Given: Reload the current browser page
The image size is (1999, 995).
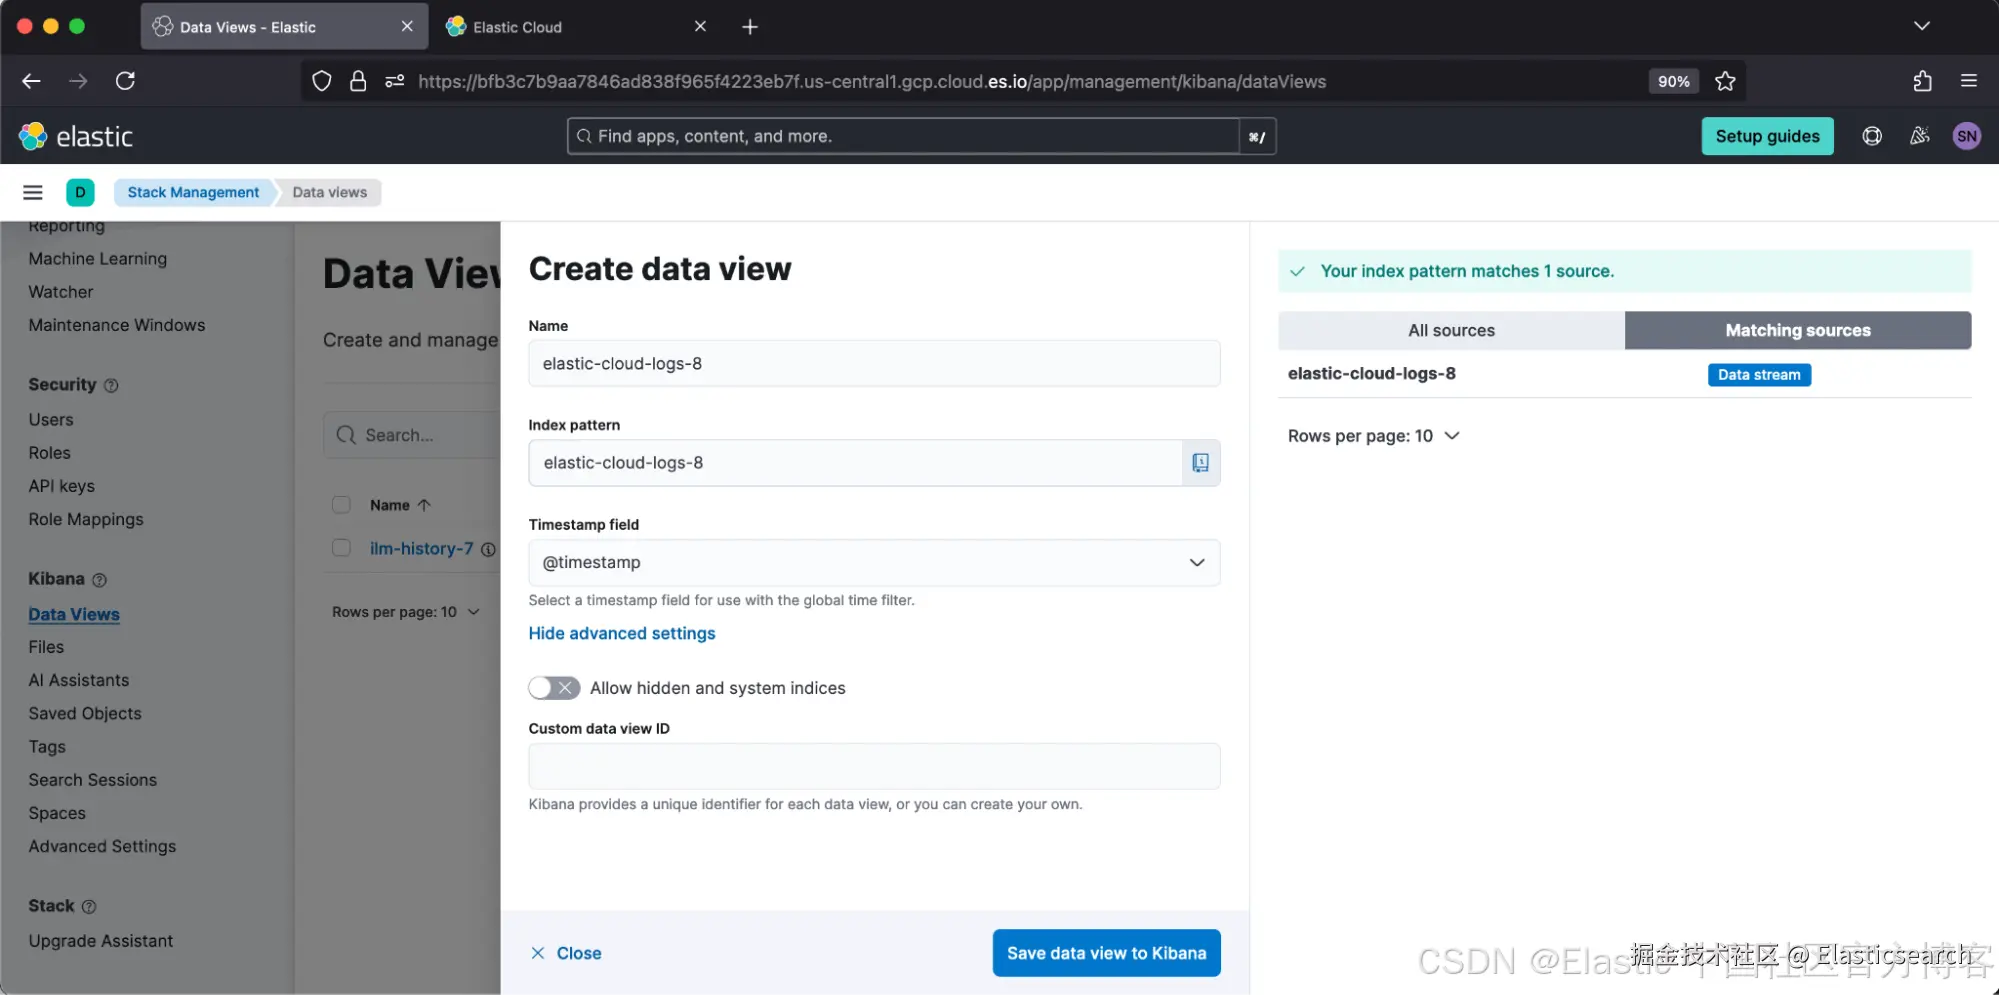Looking at the screenshot, I should [125, 81].
